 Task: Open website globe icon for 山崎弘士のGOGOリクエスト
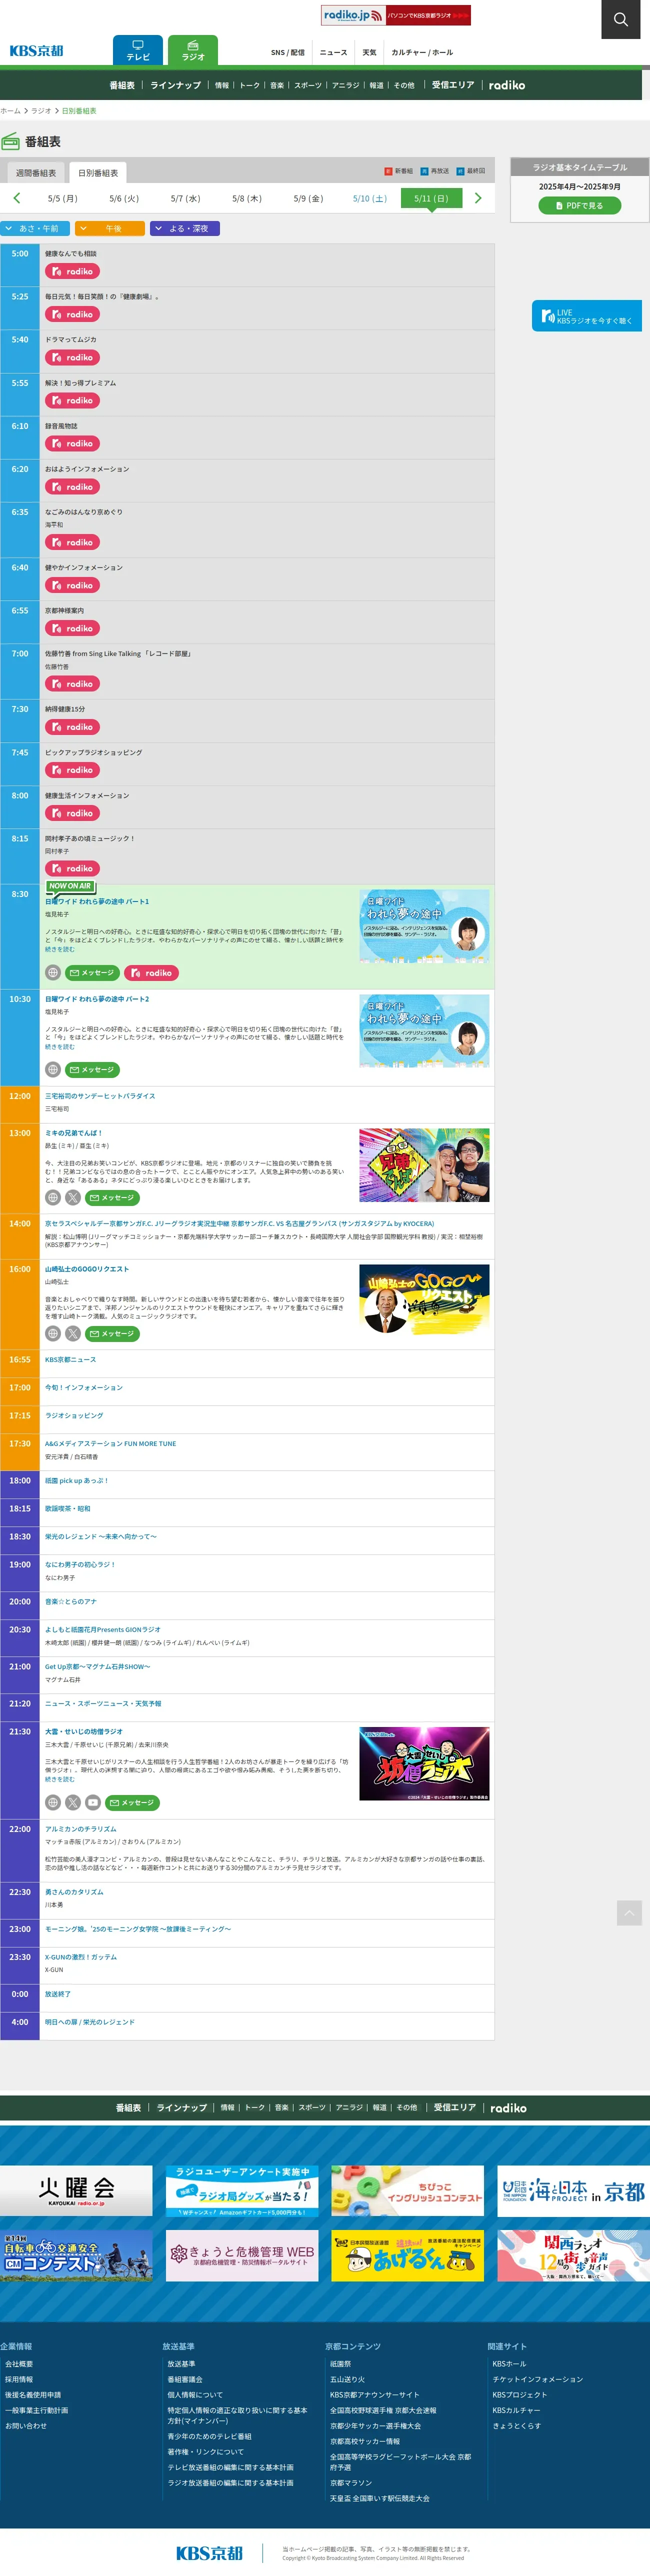click(x=53, y=1333)
